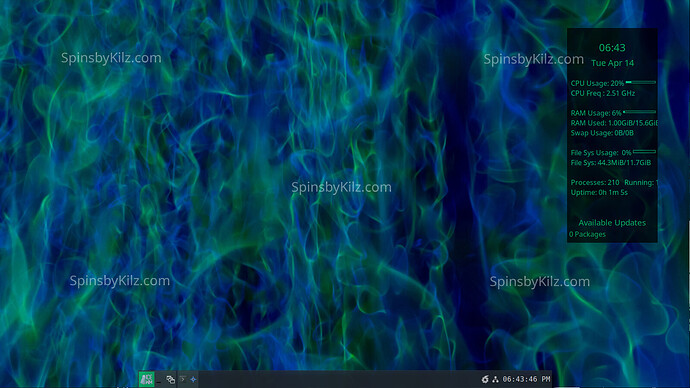Launch the terminal from the panel

click(183, 379)
